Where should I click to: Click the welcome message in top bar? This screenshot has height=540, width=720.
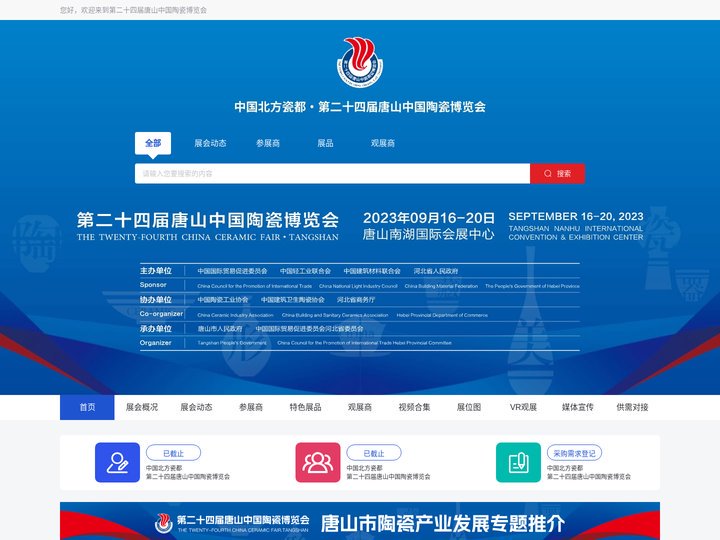point(133,10)
